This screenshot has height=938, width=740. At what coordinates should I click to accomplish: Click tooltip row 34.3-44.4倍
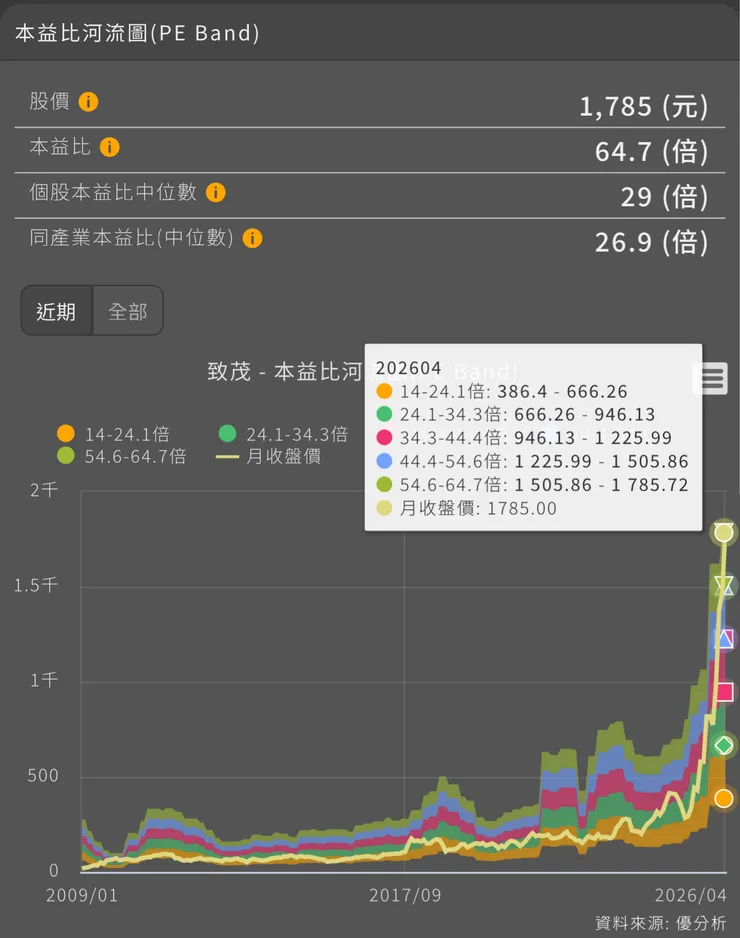tap(524, 438)
